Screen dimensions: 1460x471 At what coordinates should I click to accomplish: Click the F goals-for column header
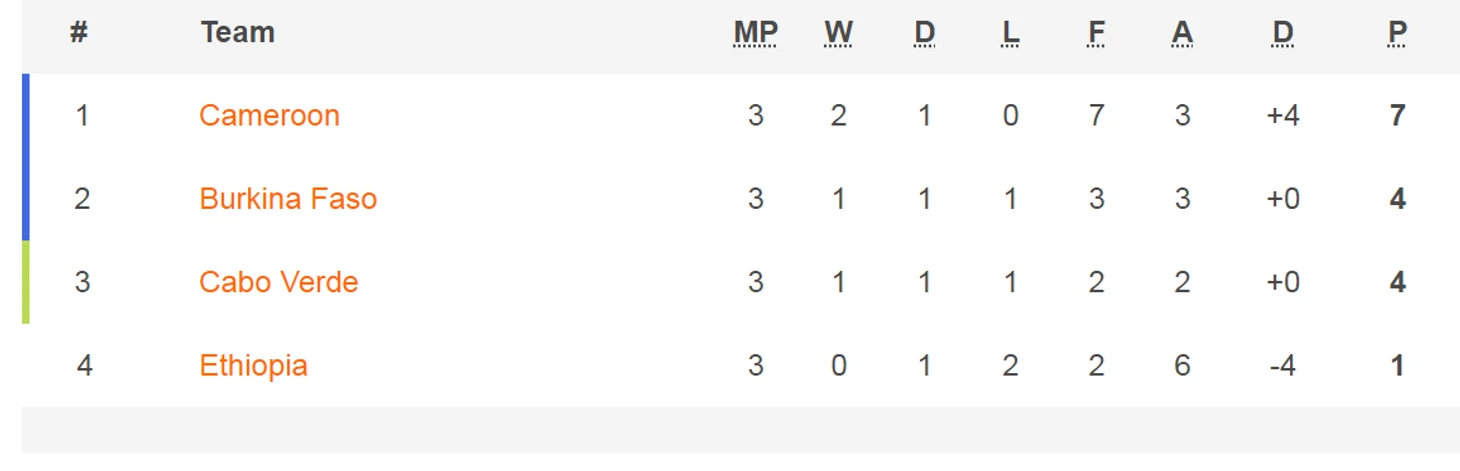click(x=1096, y=33)
